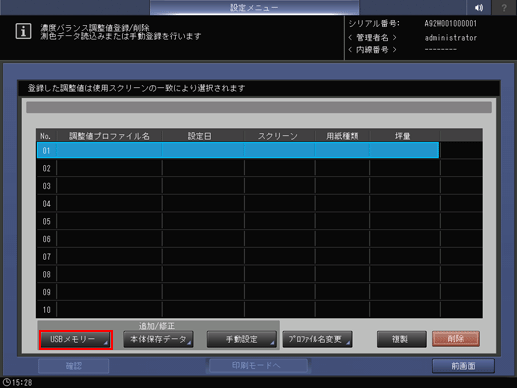Click the 管理者名 label

pyautogui.click(x=373, y=37)
